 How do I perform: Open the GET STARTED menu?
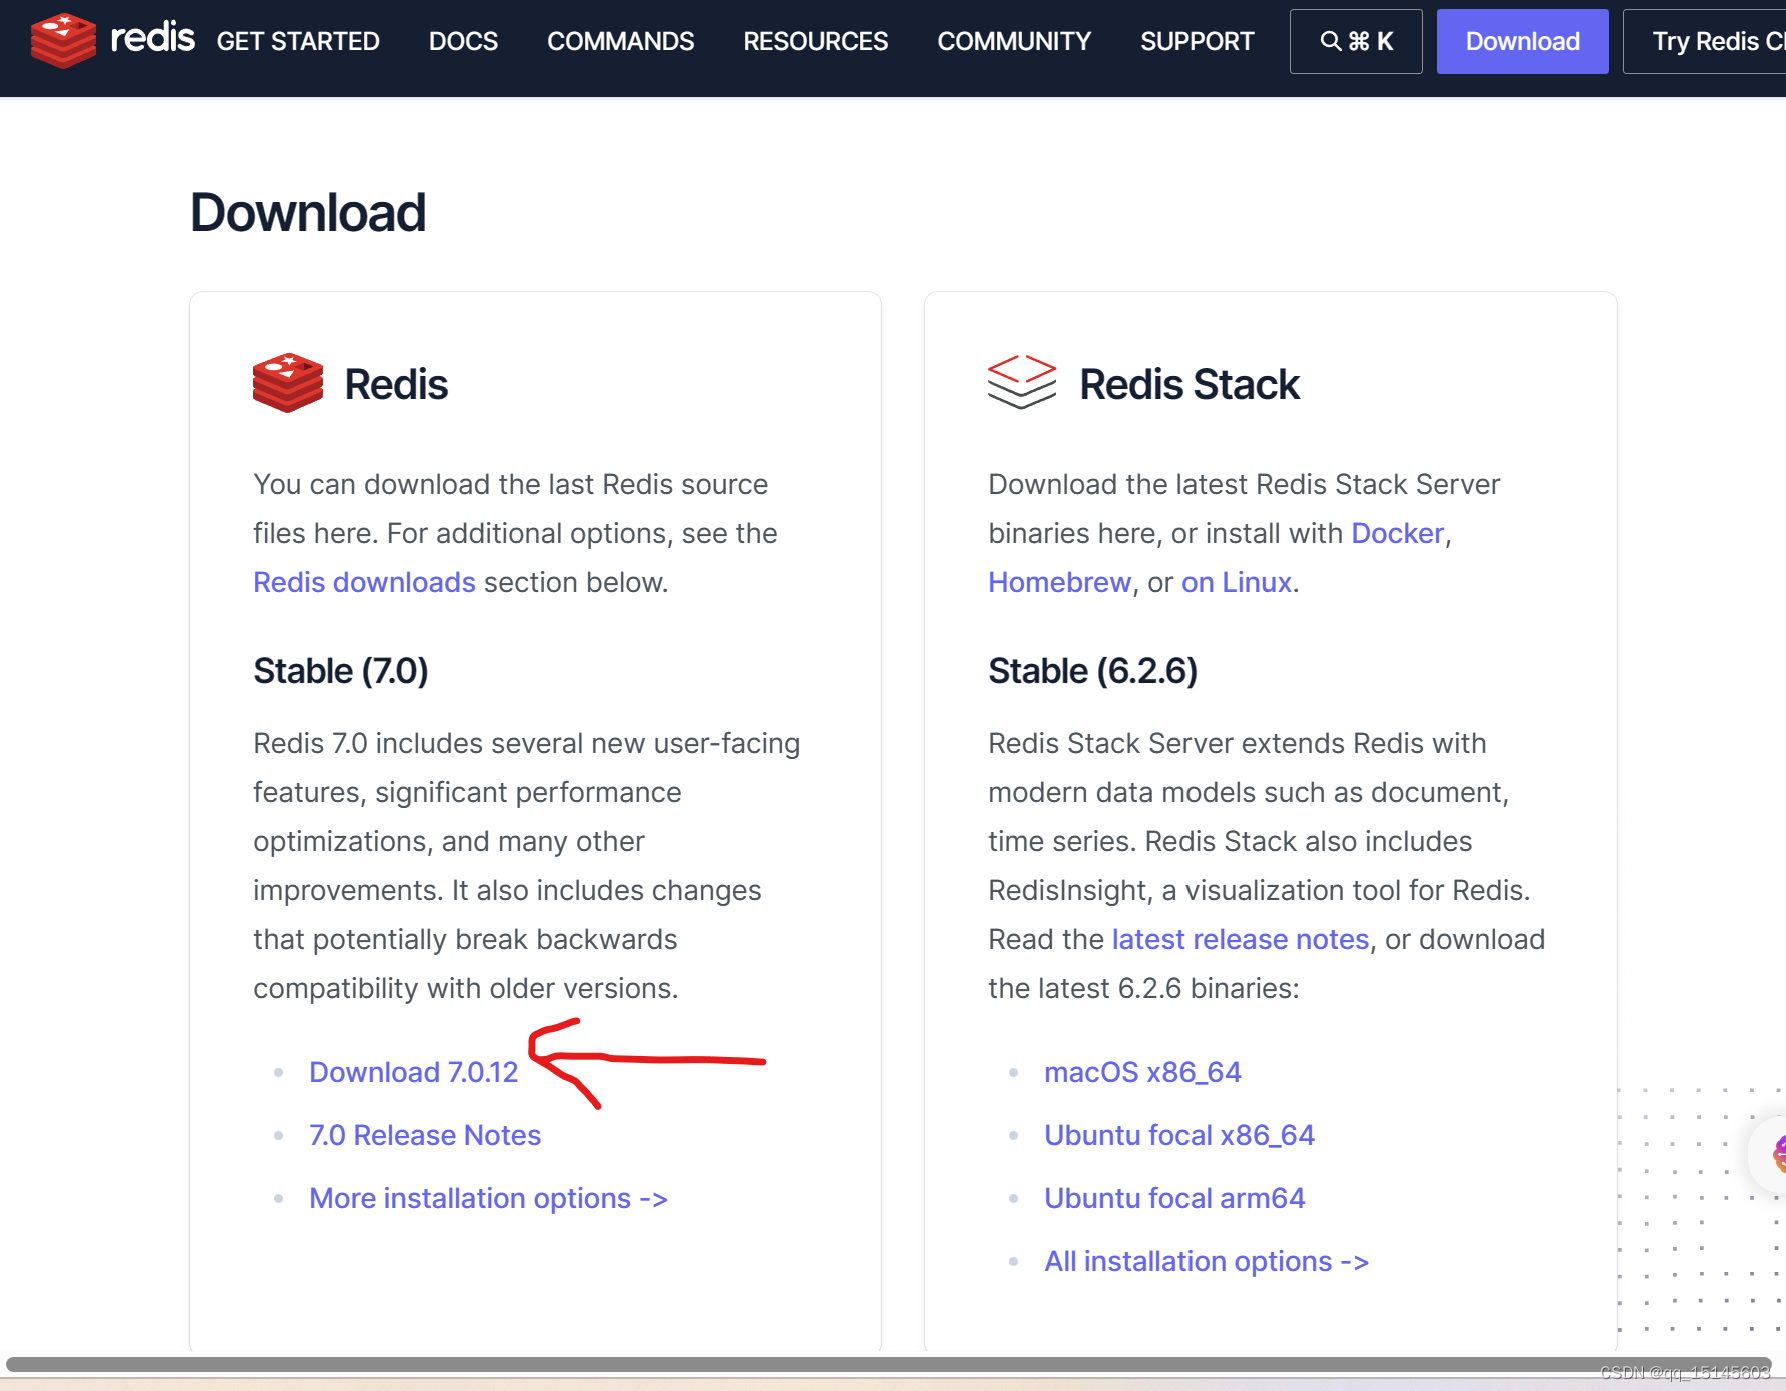298,41
